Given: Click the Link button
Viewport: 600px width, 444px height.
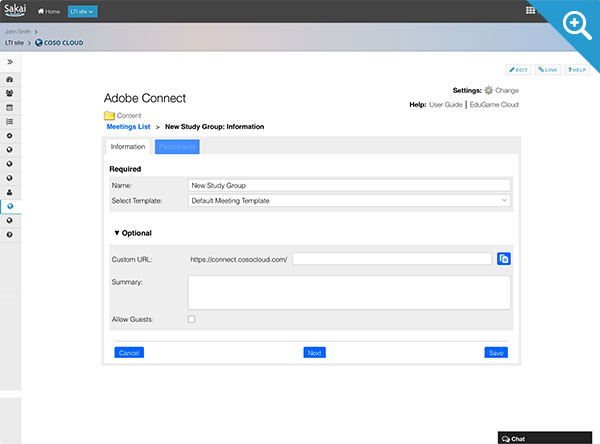Looking at the screenshot, I should pyautogui.click(x=548, y=70).
